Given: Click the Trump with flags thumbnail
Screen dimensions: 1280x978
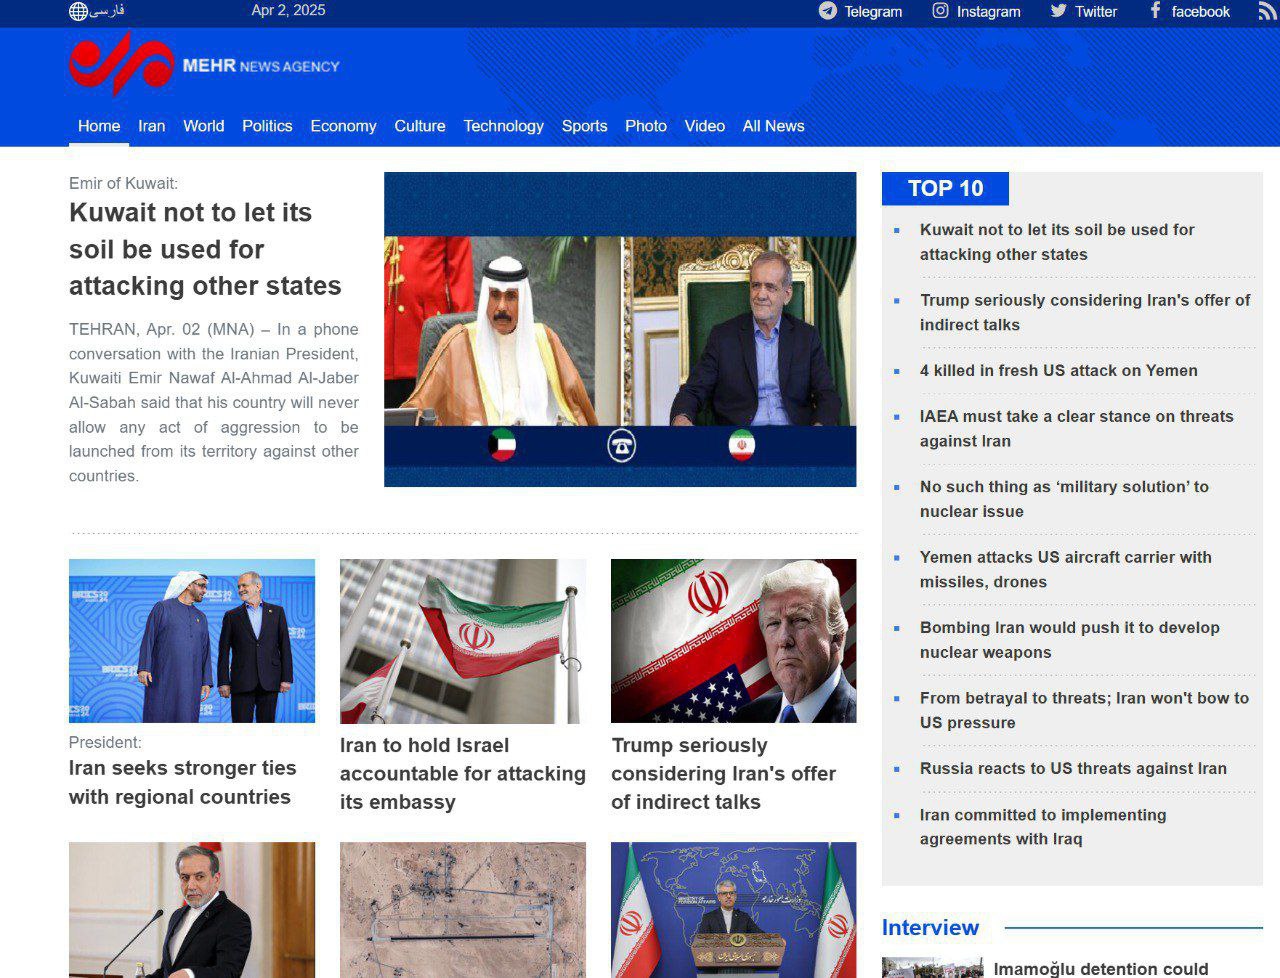Looking at the screenshot, I should pos(733,641).
